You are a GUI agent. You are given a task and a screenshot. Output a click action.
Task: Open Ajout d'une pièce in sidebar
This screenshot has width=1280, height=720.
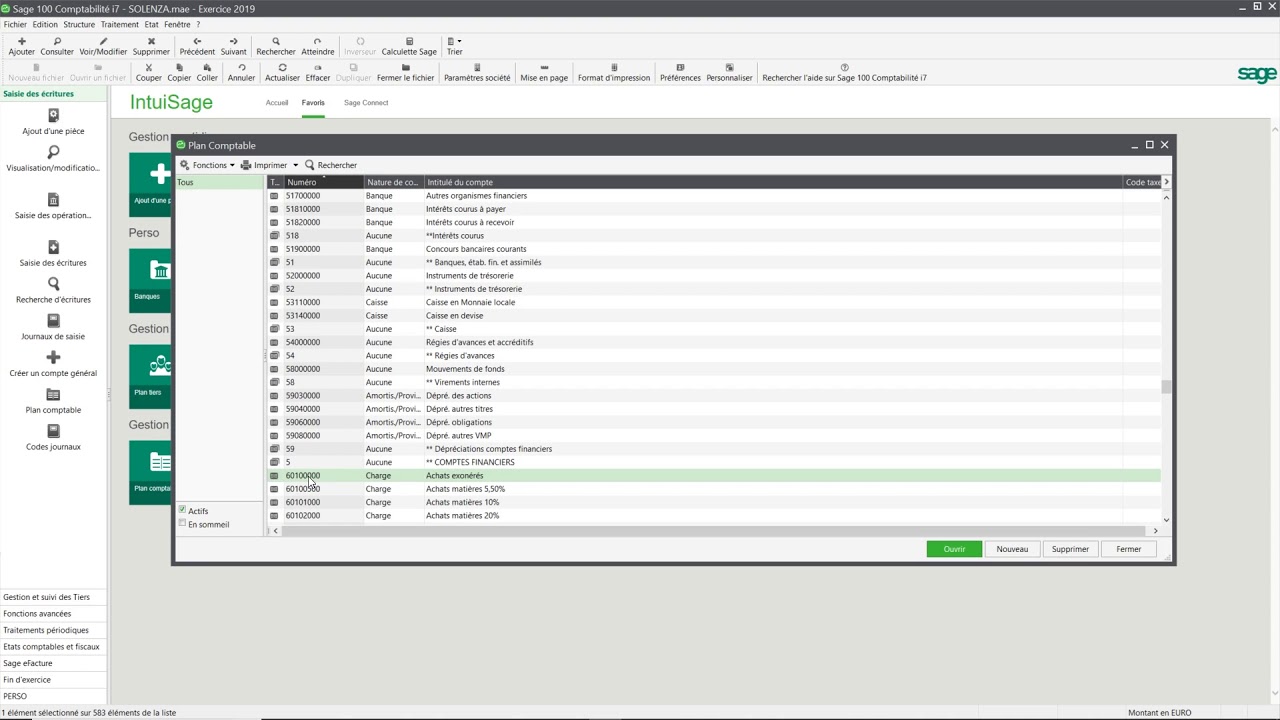click(x=53, y=122)
